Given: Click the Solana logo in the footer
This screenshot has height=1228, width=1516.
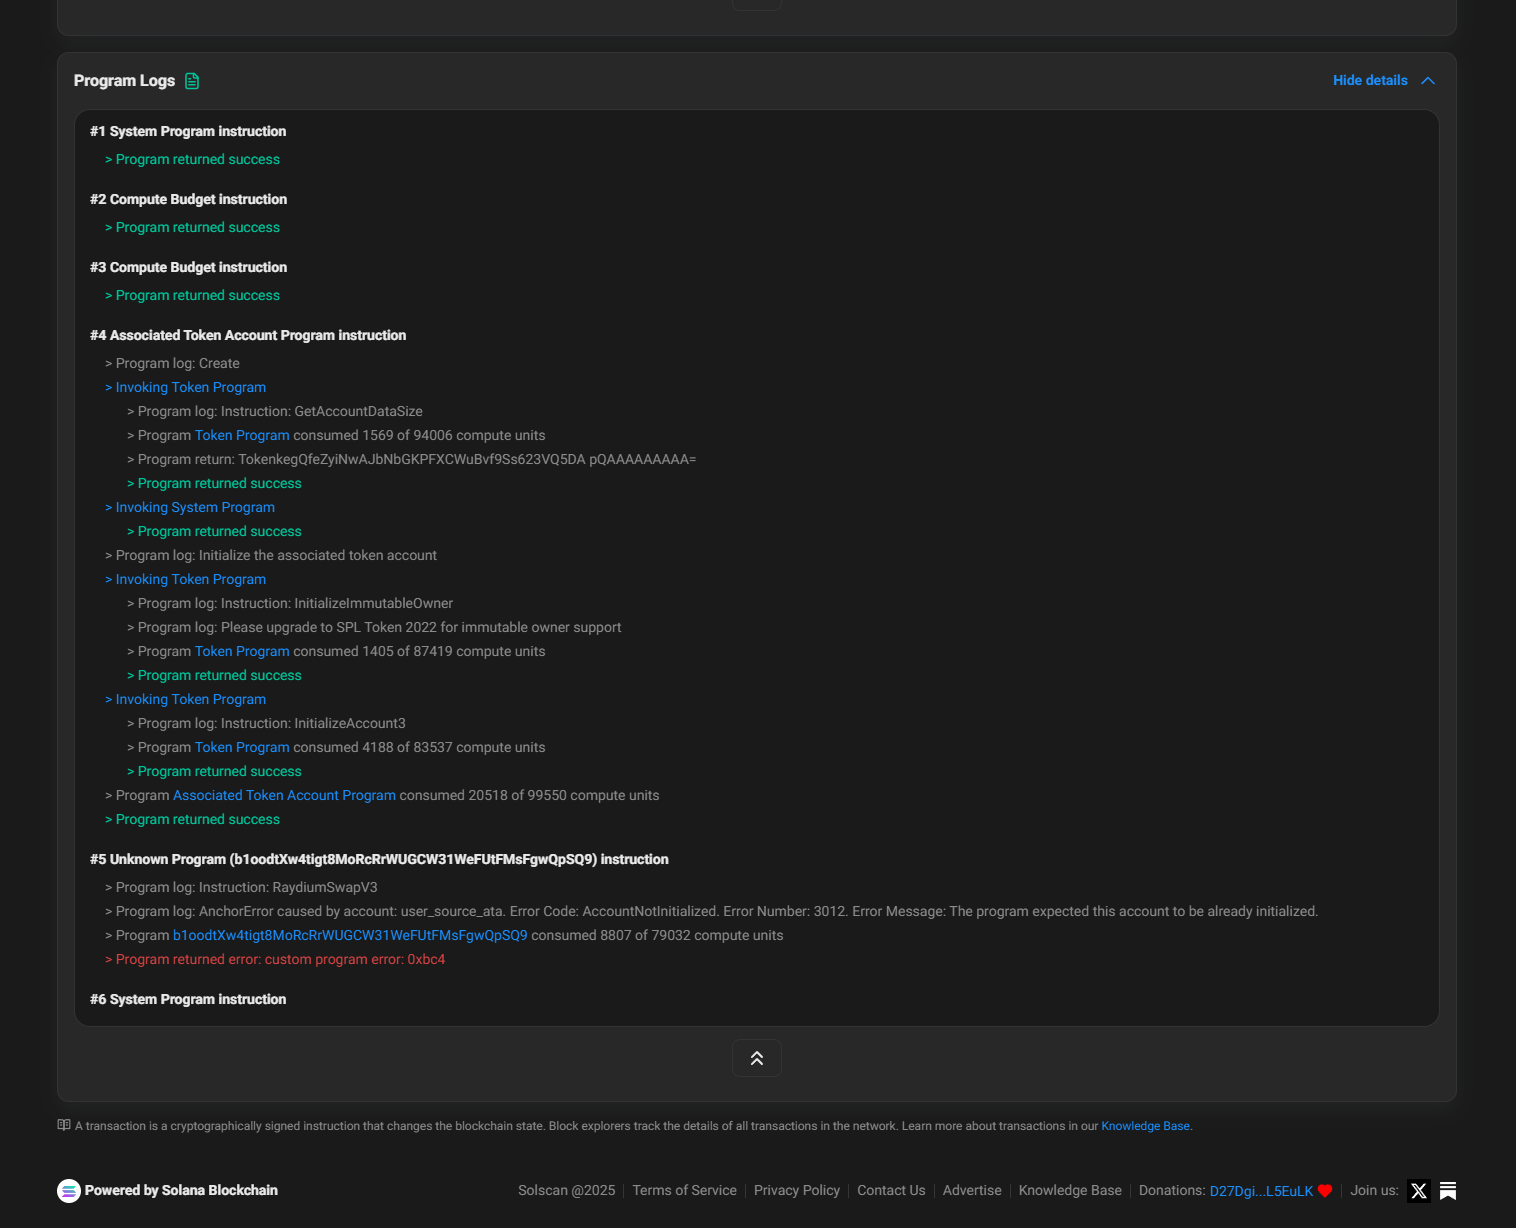Looking at the screenshot, I should tap(69, 1191).
